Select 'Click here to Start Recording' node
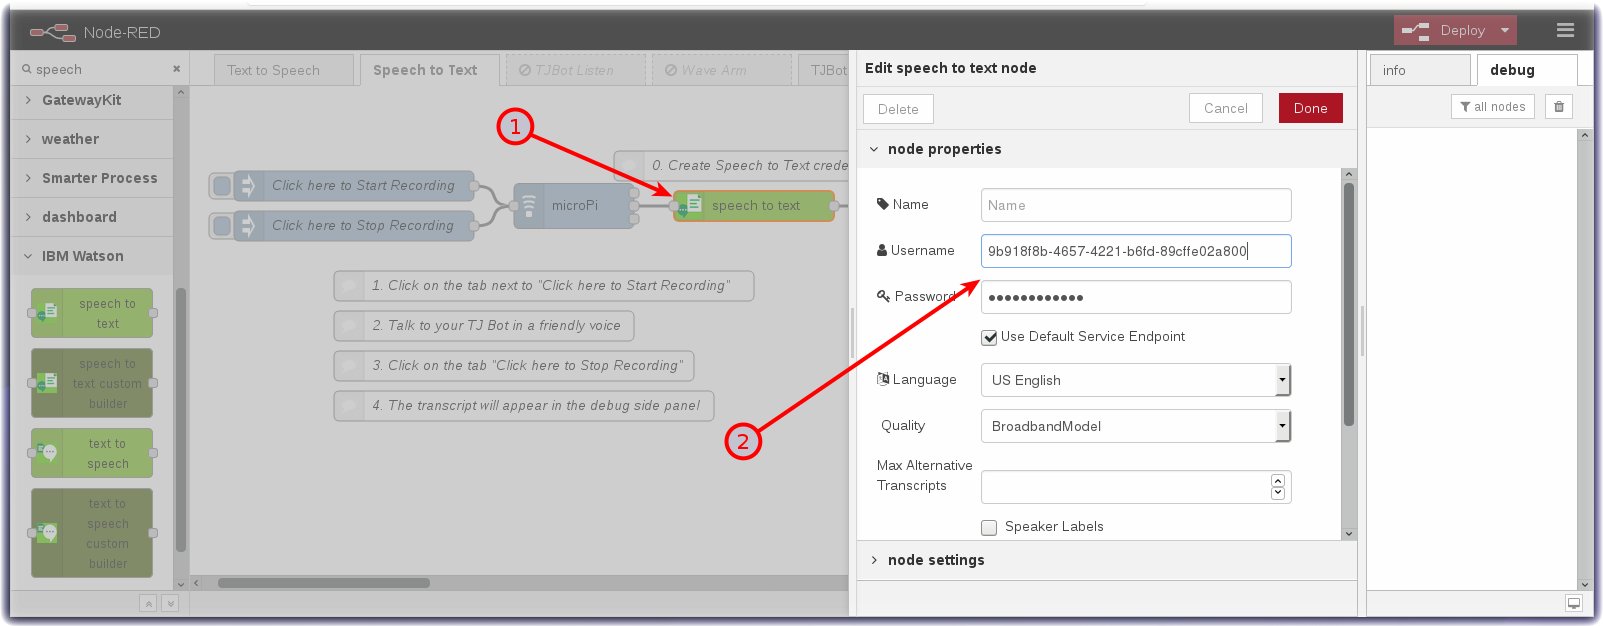 click(x=355, y=185)
